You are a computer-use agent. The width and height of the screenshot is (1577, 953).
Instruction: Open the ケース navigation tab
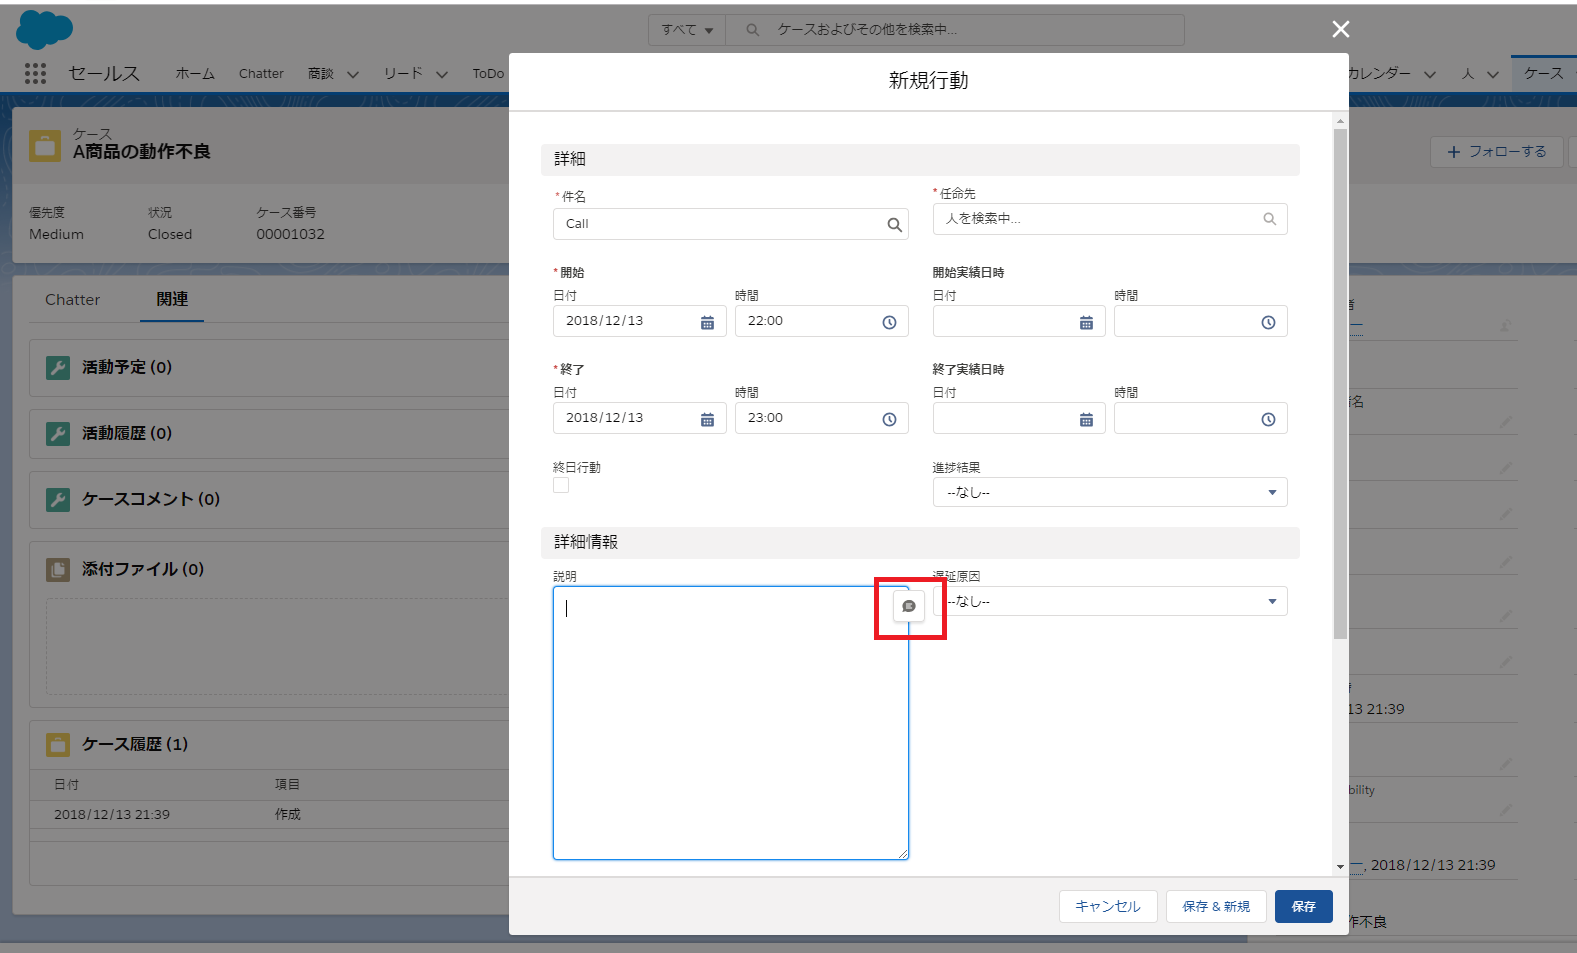(x=1543, y=73)
